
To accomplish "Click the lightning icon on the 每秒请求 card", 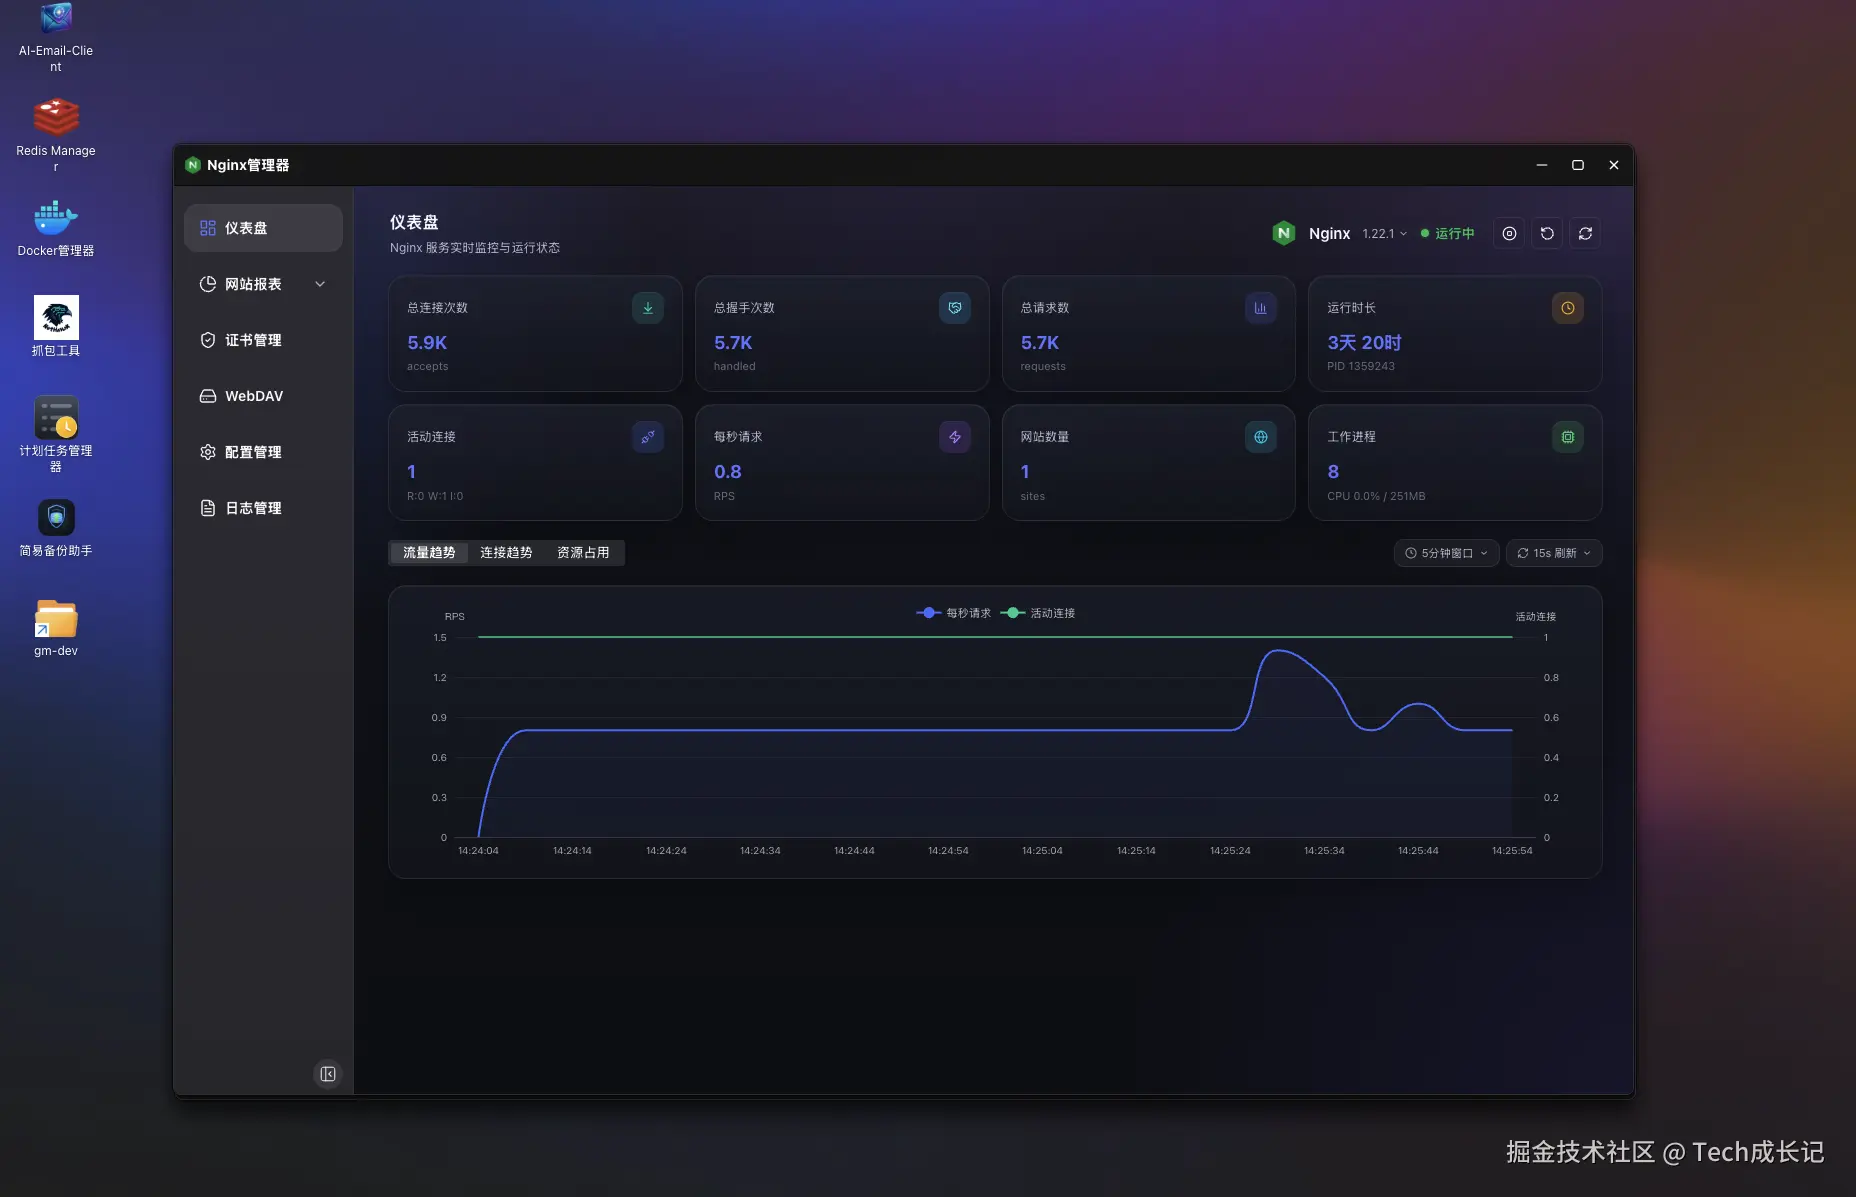I will tap(955, 437).
